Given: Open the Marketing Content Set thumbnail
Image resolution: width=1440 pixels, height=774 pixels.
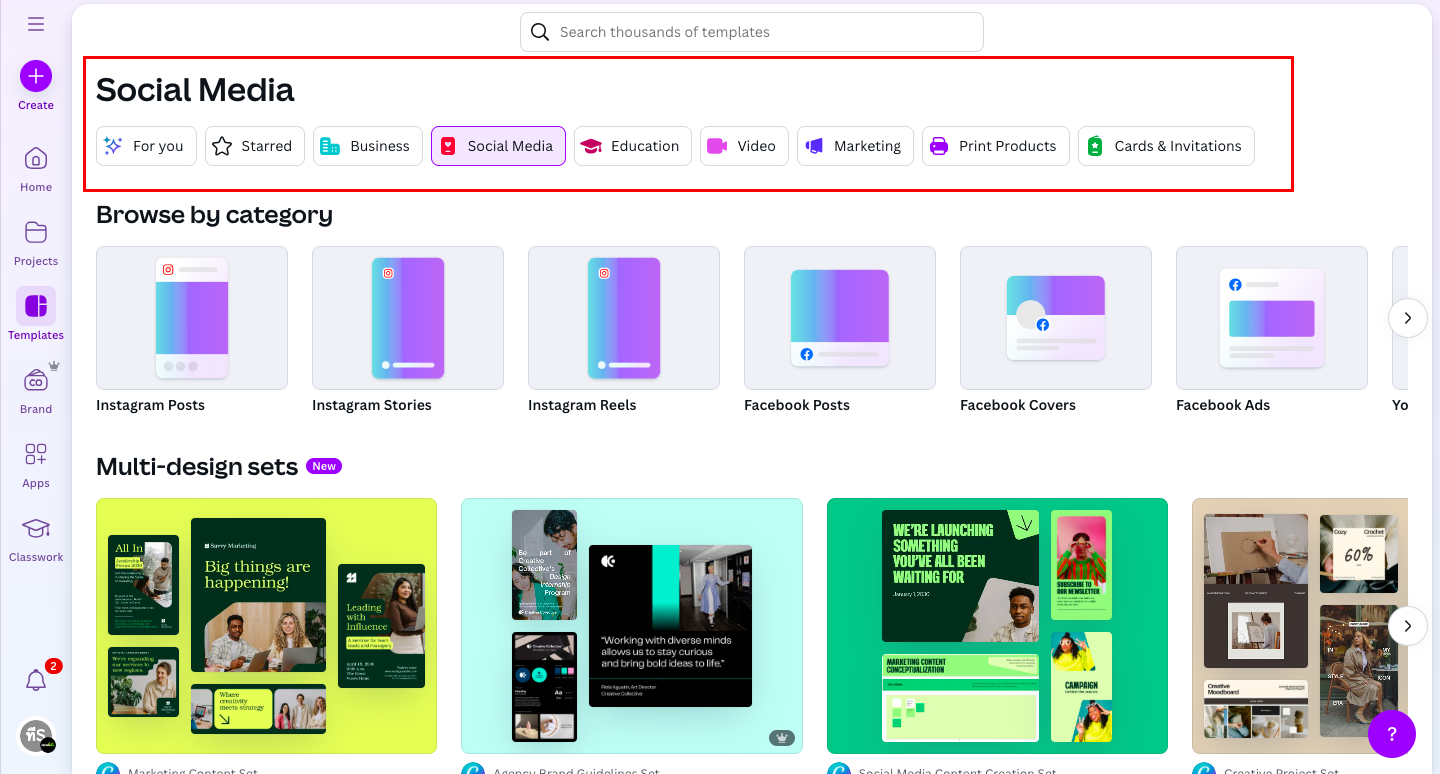Looking at the screenshot, I should (x=266, y=625).
